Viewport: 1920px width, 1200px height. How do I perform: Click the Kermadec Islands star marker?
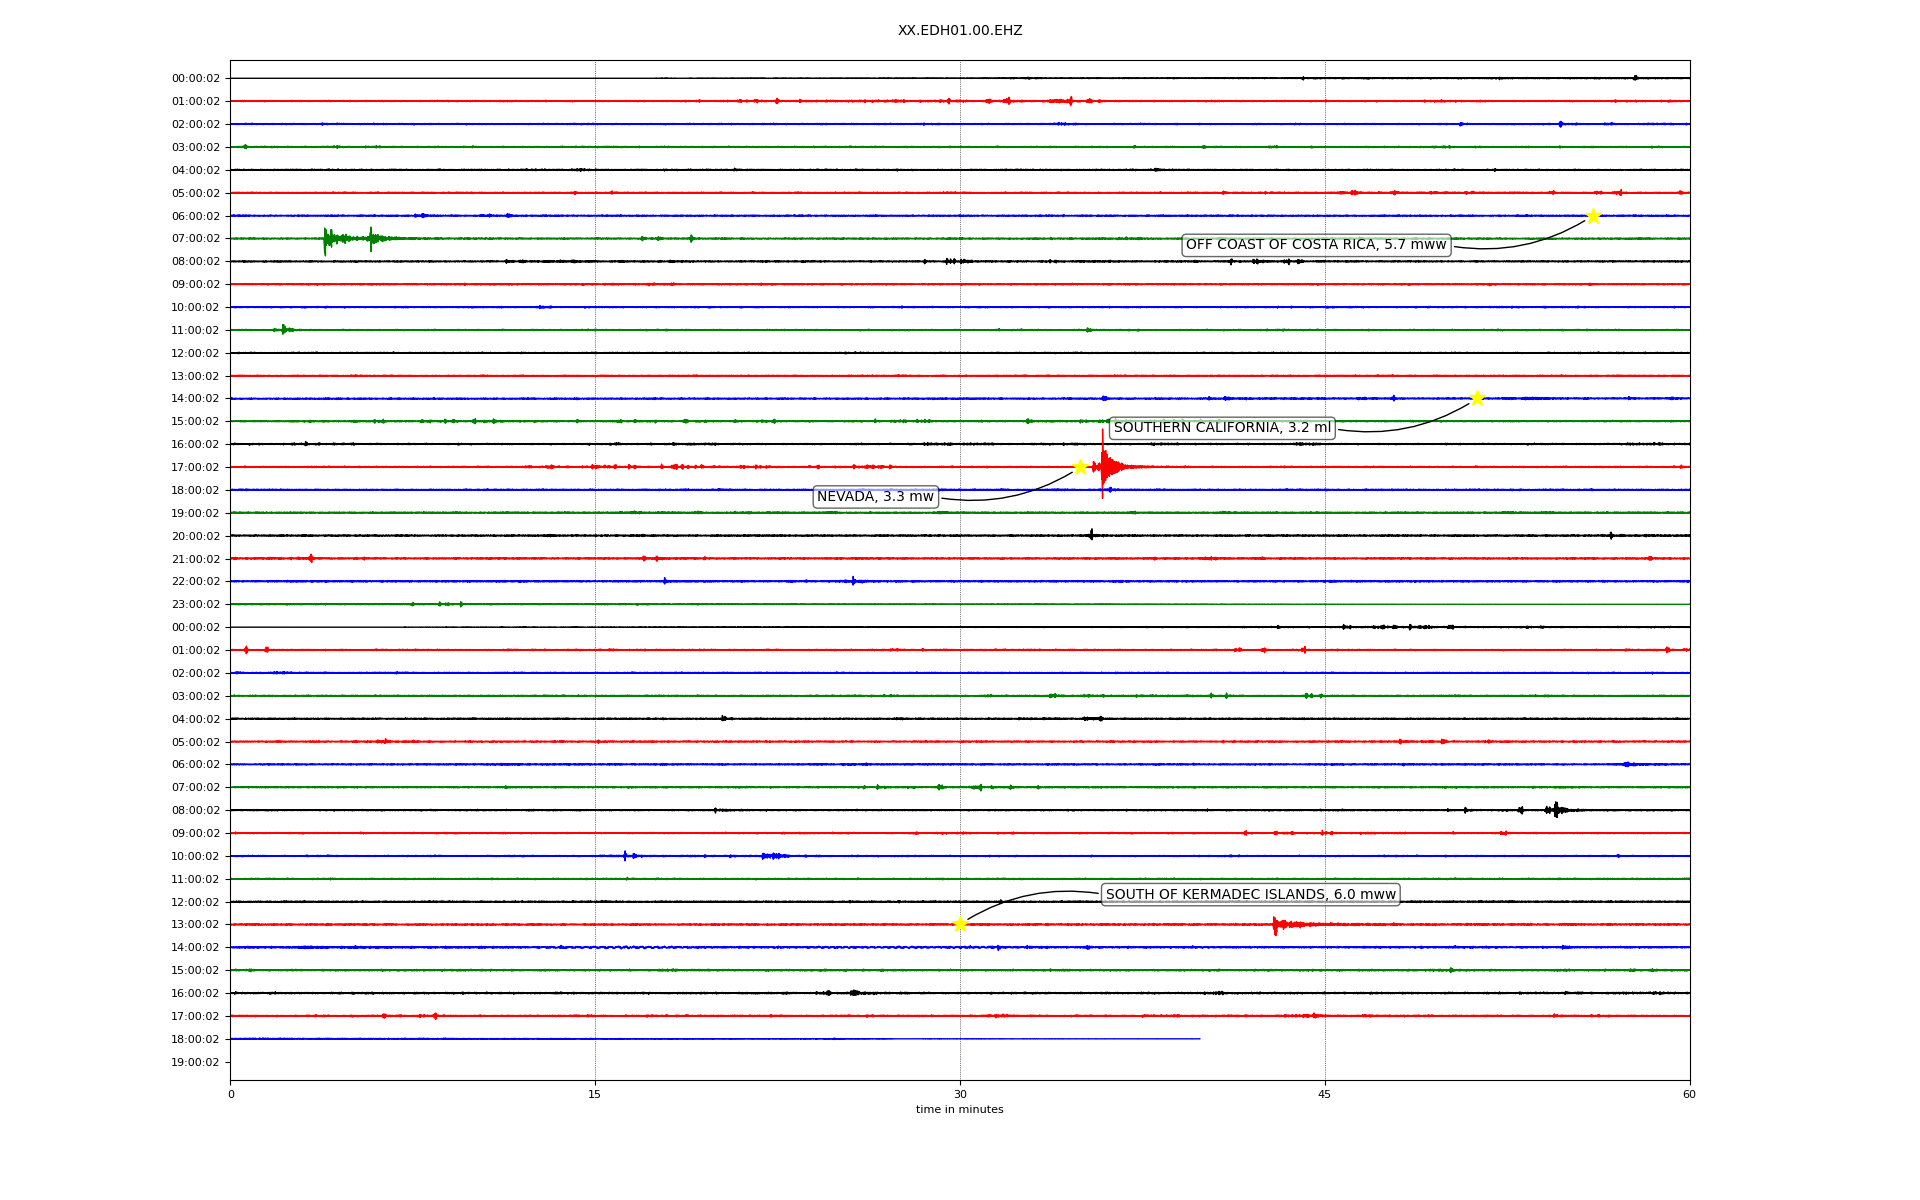point(960,924)
